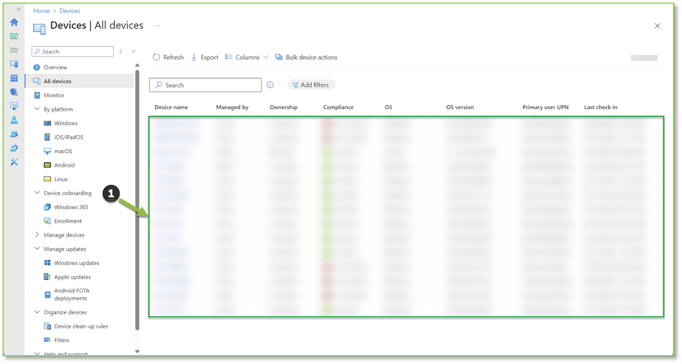Collapse the By platform section
This screenshot has width=682, height=364.
coord(37,109)
